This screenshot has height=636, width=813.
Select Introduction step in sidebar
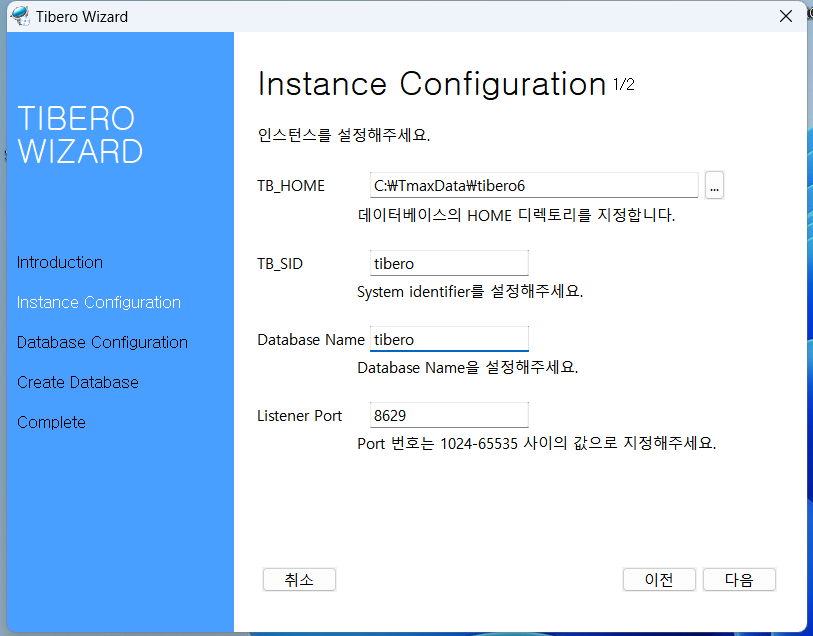point(60,262)
